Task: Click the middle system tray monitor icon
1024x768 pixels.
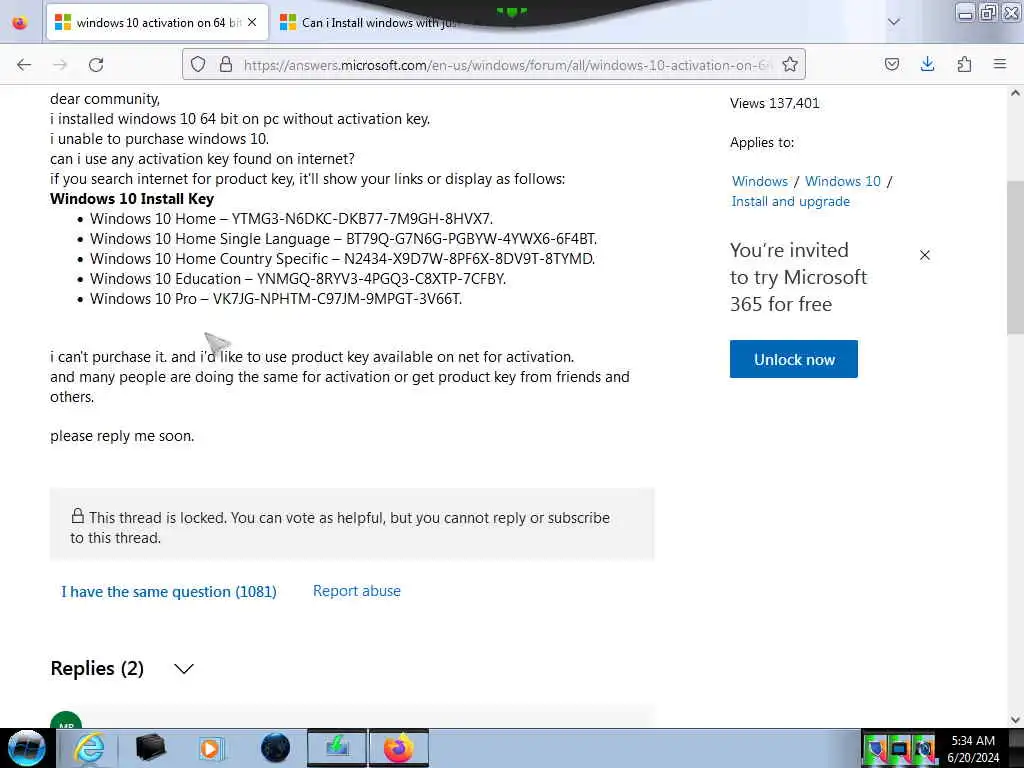Action: tap(900, 749)
